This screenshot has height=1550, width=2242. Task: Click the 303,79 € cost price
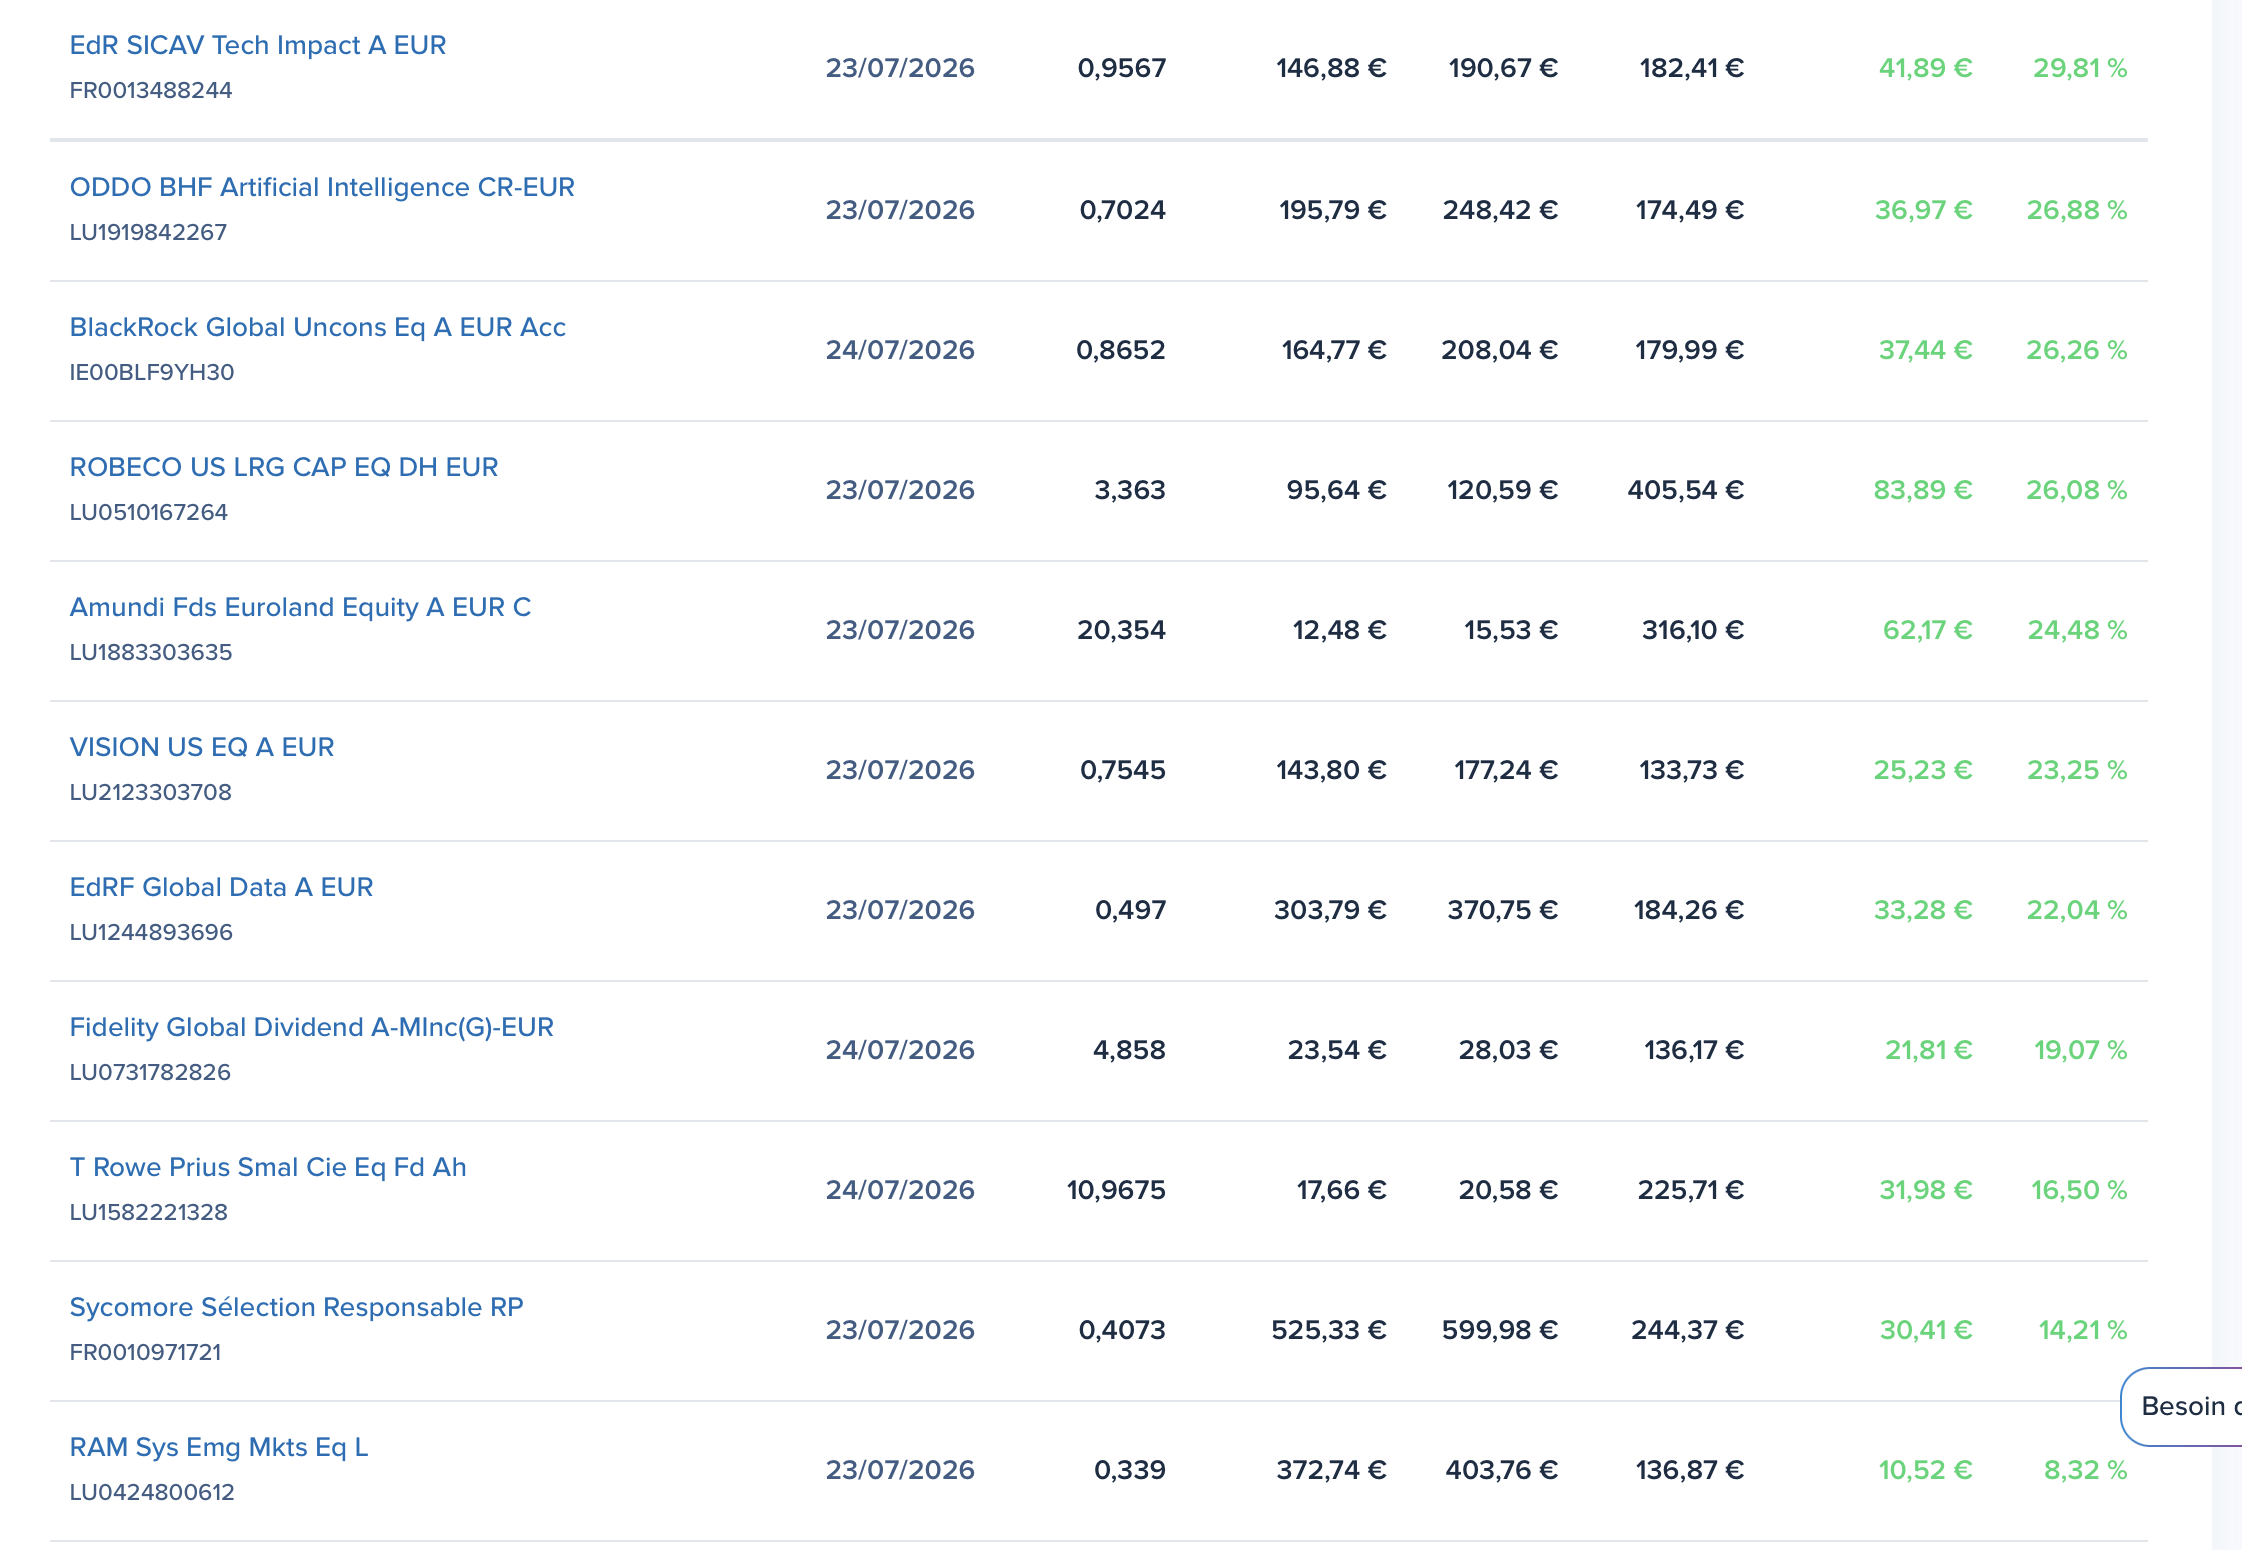pos(1330,910)
